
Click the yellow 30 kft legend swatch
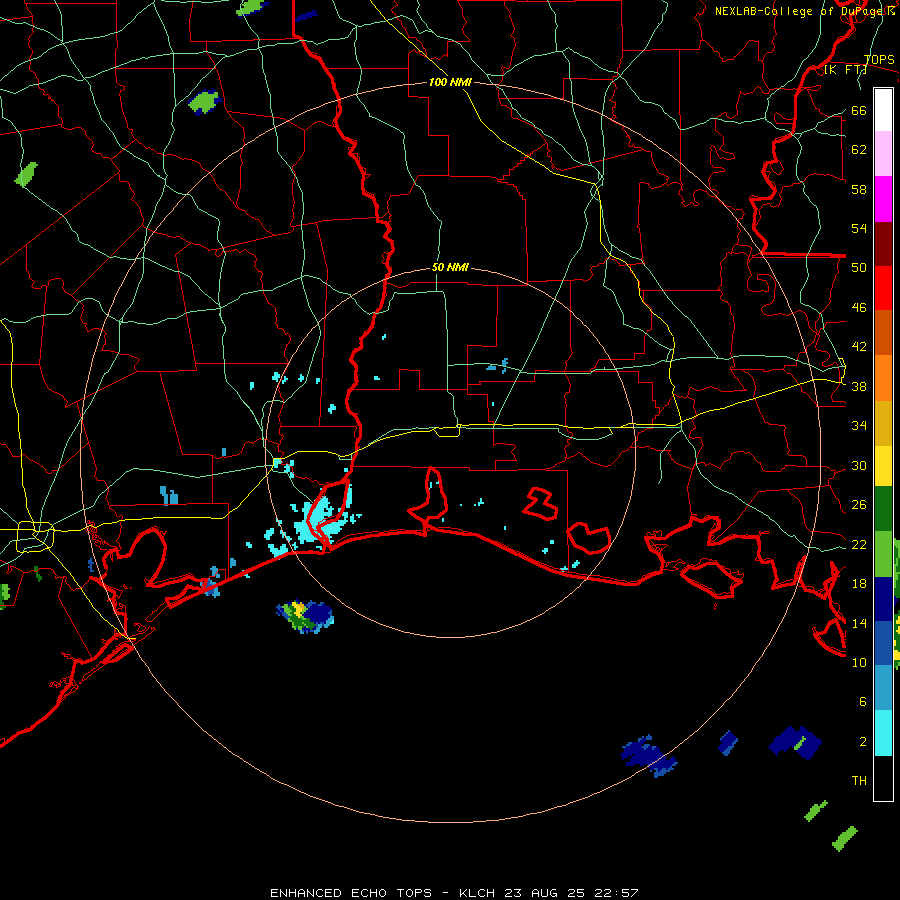pyautogui.click(x=883, y=466)
